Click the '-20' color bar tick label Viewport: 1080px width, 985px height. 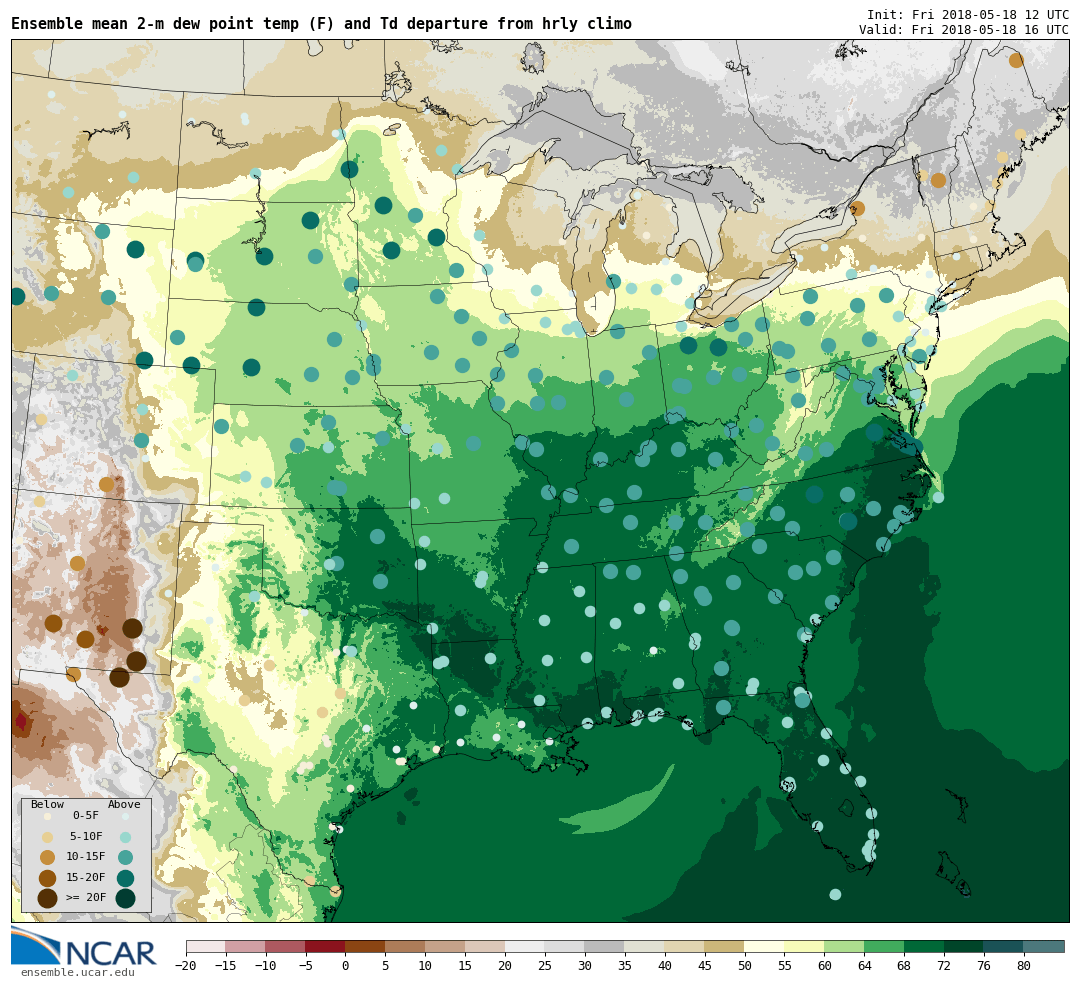[x=186, y=966]
